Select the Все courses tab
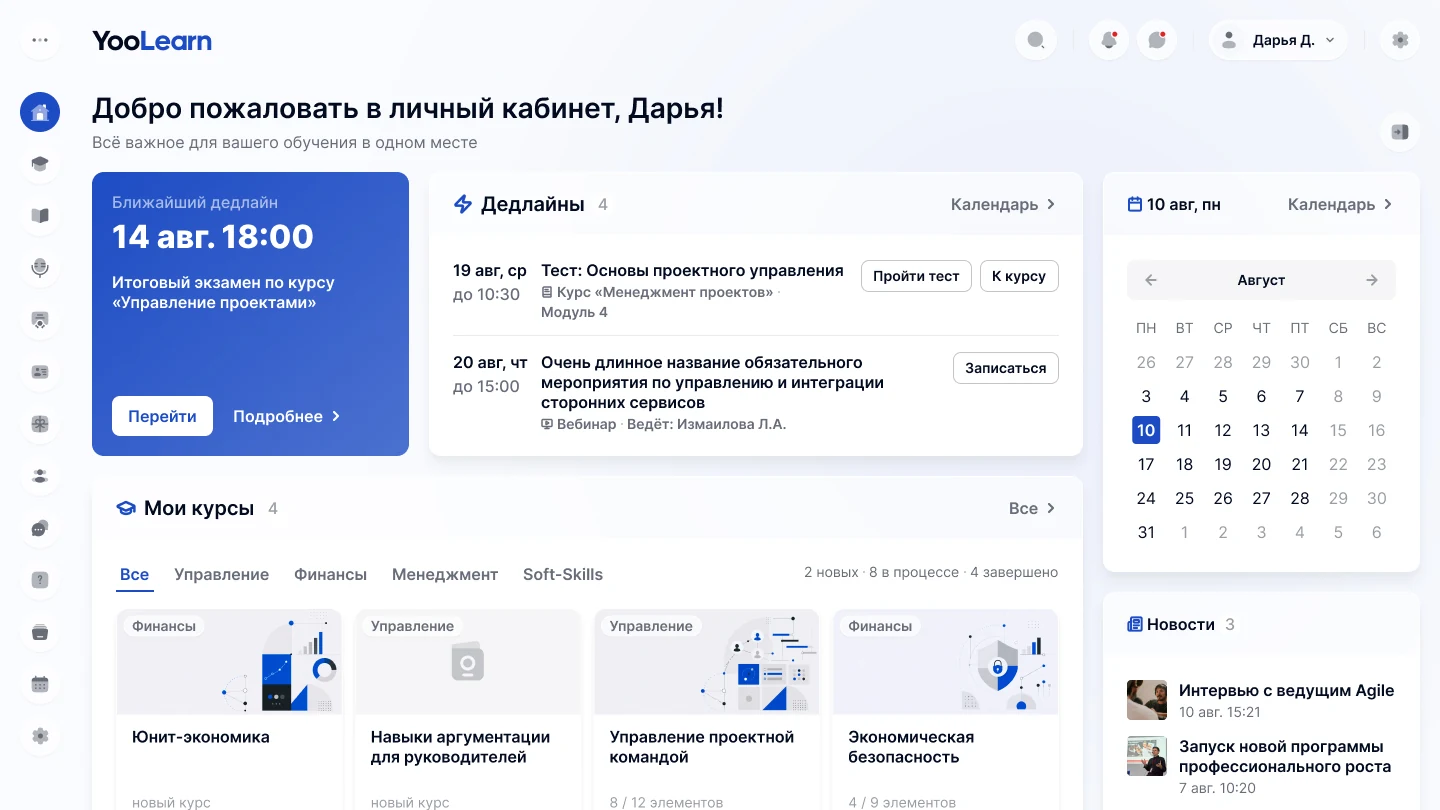The width and height of the screenshot is (1440, 810). point(134,574)
